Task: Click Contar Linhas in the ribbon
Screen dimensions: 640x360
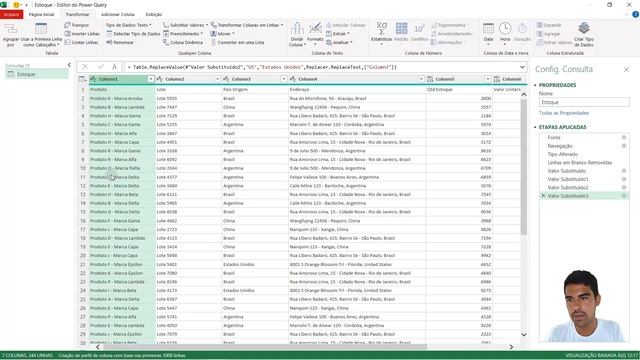Action: pyautogui.click(x=81, y=42)
